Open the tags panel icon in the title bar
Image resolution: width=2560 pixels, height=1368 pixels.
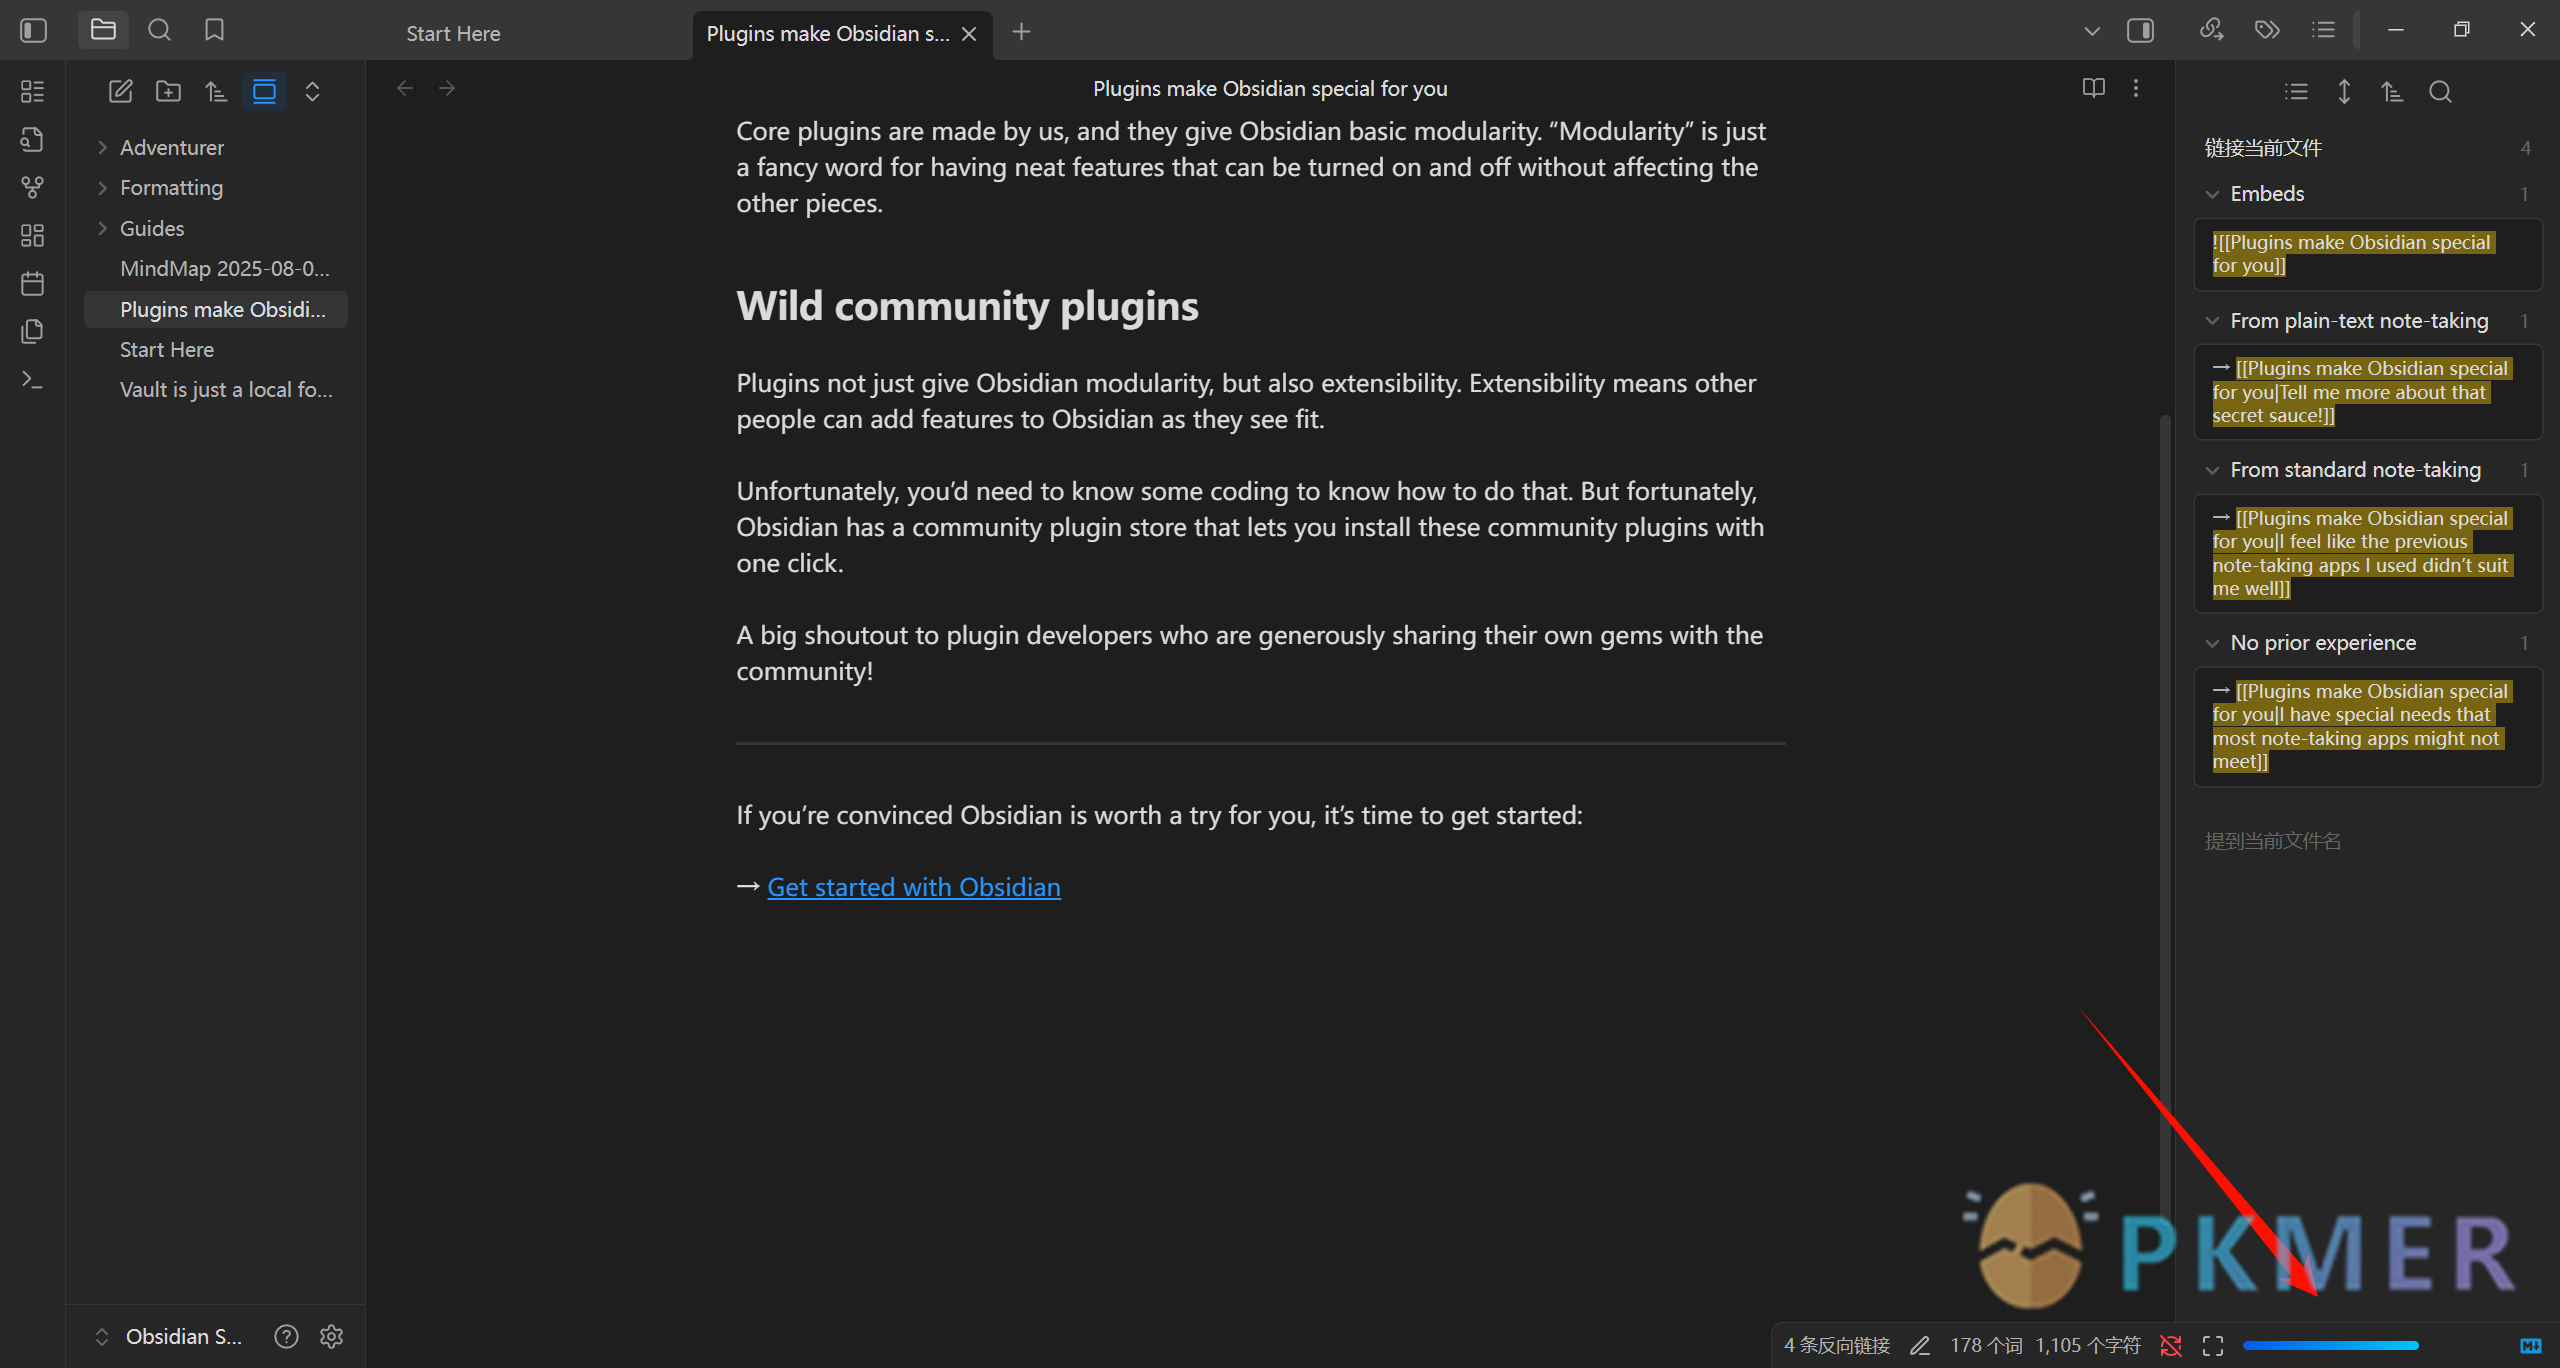click(2267, 30)
